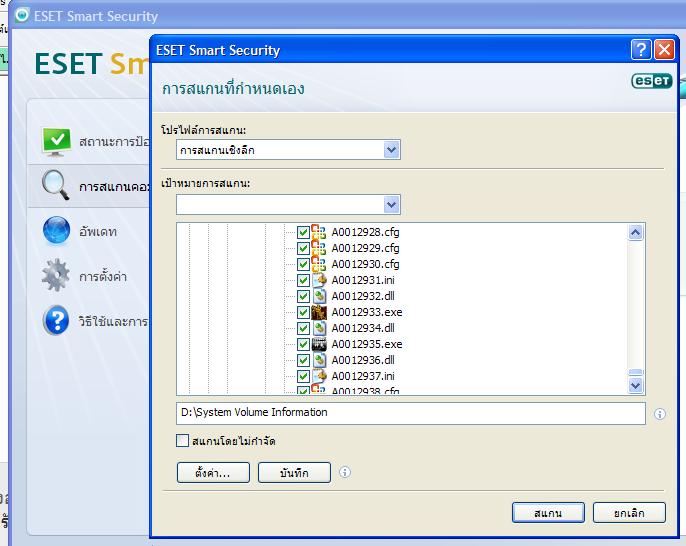Click the file tree scroll up arrow

(x=635, y=232)
